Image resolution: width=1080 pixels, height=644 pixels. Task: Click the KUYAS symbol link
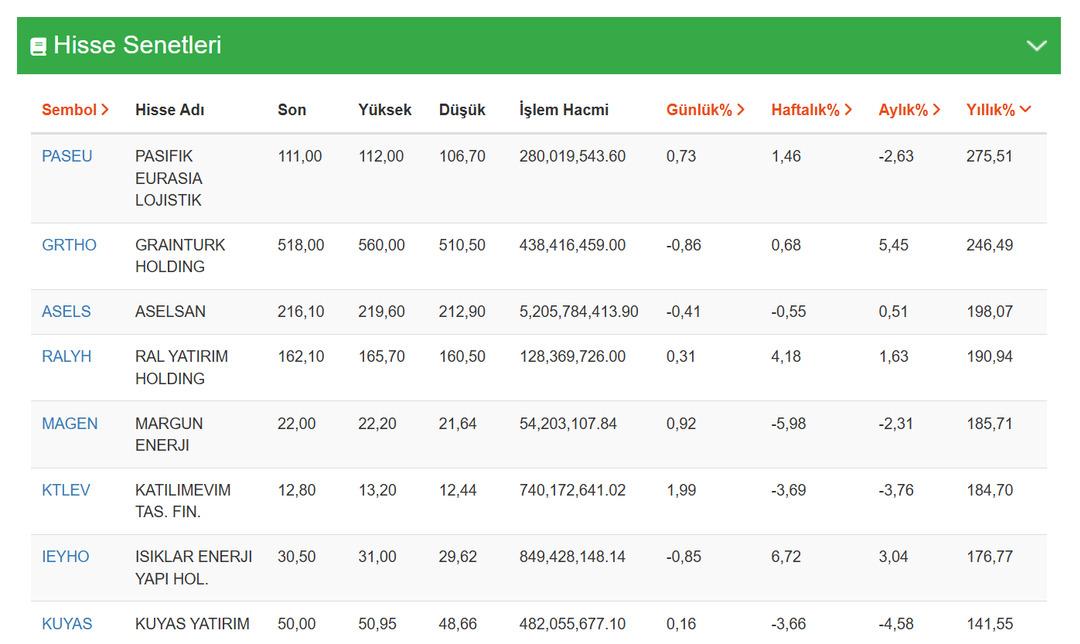(x=67, y=624)
